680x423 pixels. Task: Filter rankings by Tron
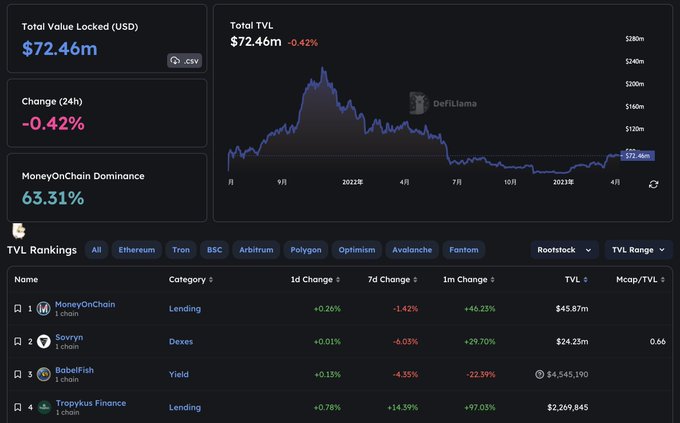pos(181,250)
